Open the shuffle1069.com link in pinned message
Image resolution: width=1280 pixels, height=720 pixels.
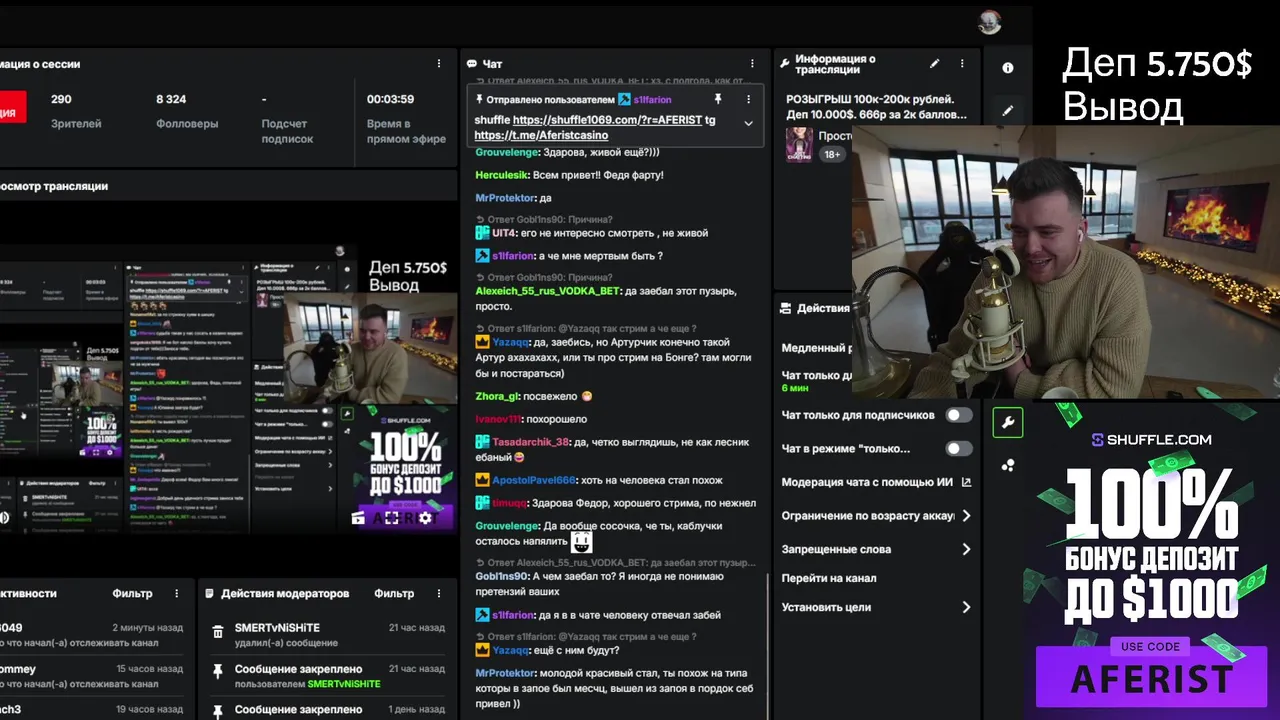(607, 120)
